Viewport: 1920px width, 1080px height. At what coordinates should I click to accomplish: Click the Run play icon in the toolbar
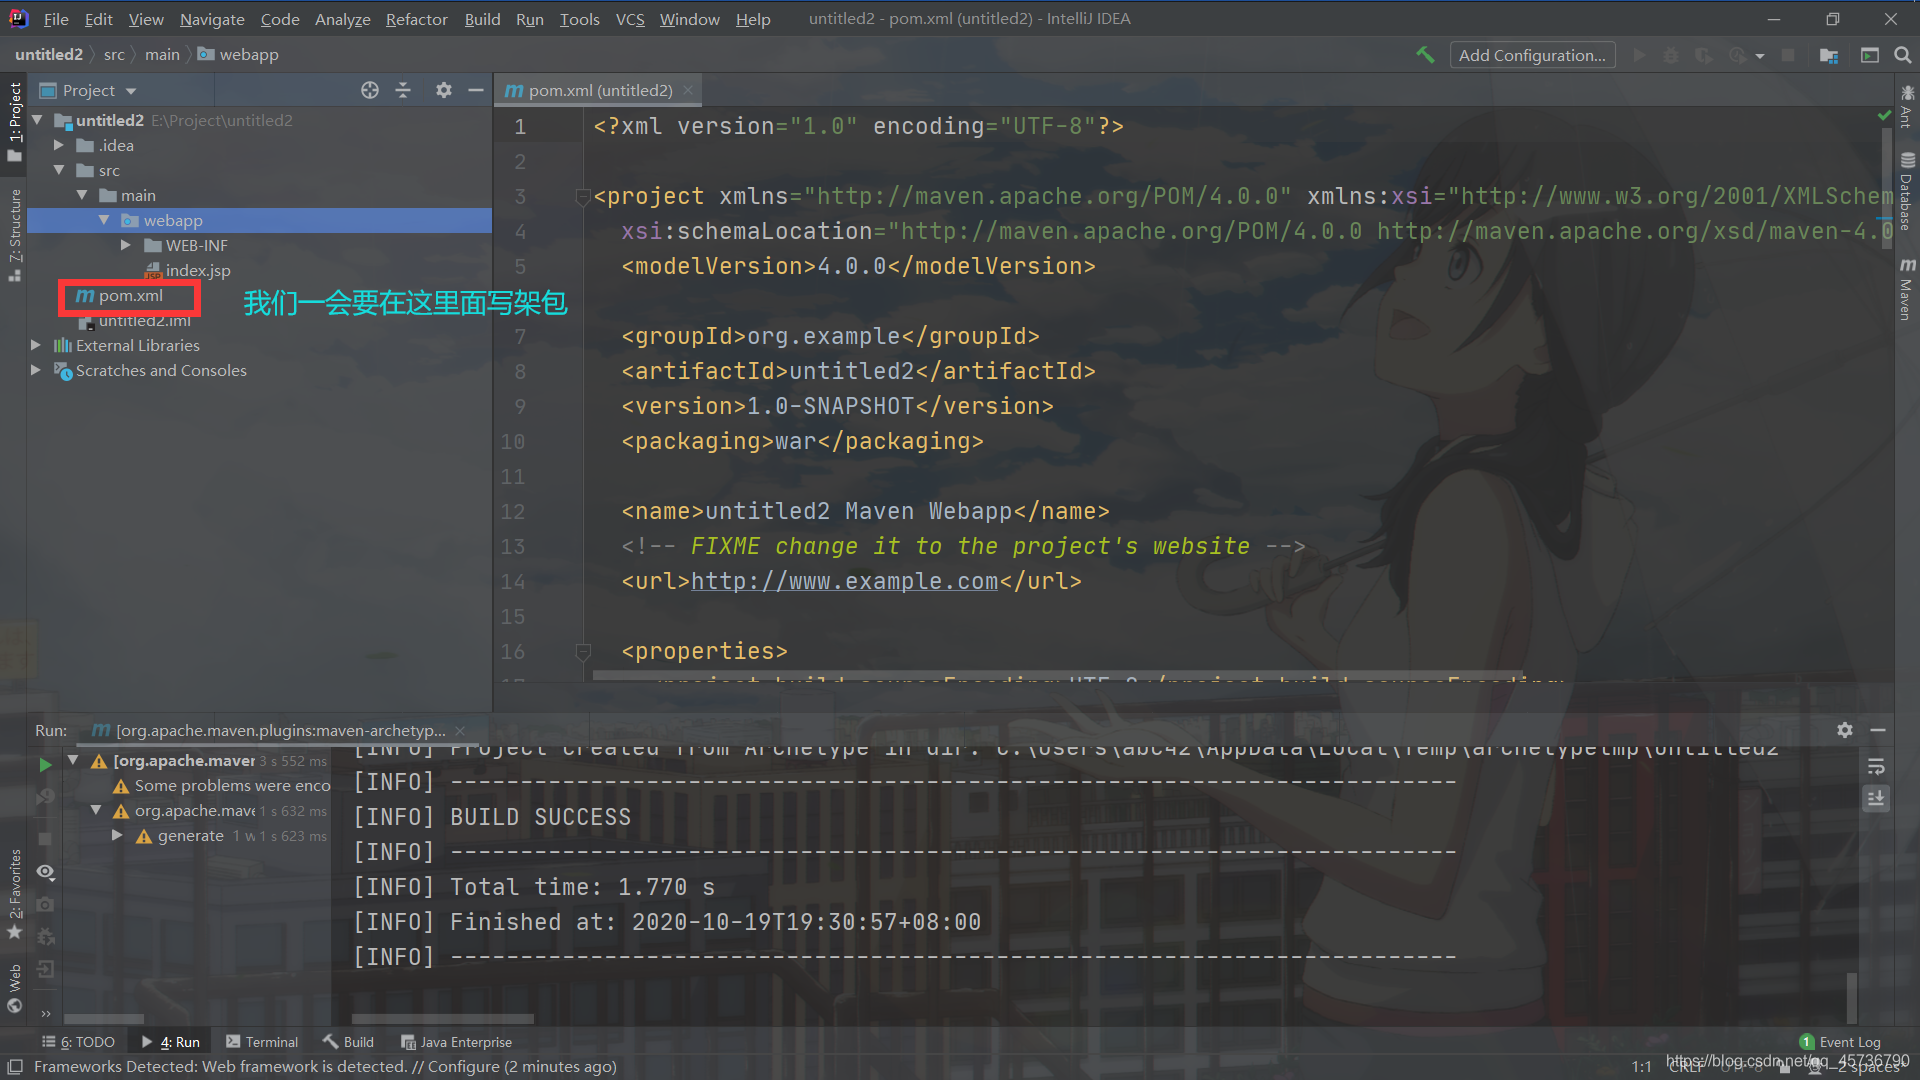[1639, 55]
